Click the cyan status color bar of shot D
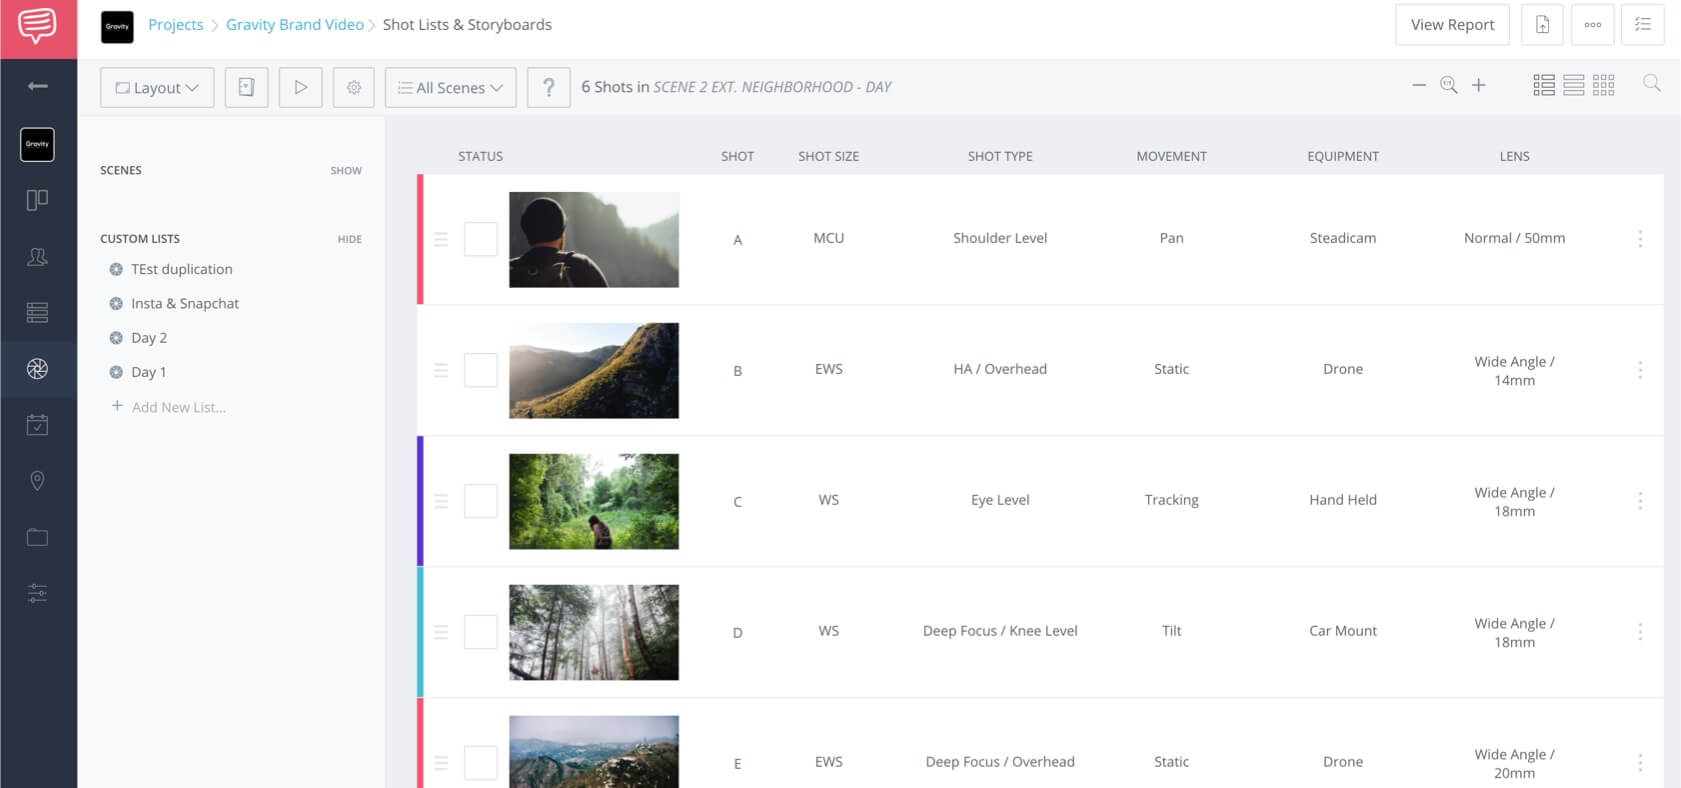Image resolution: width=1681 pixels, height=788 pixels. coord(420,632)
